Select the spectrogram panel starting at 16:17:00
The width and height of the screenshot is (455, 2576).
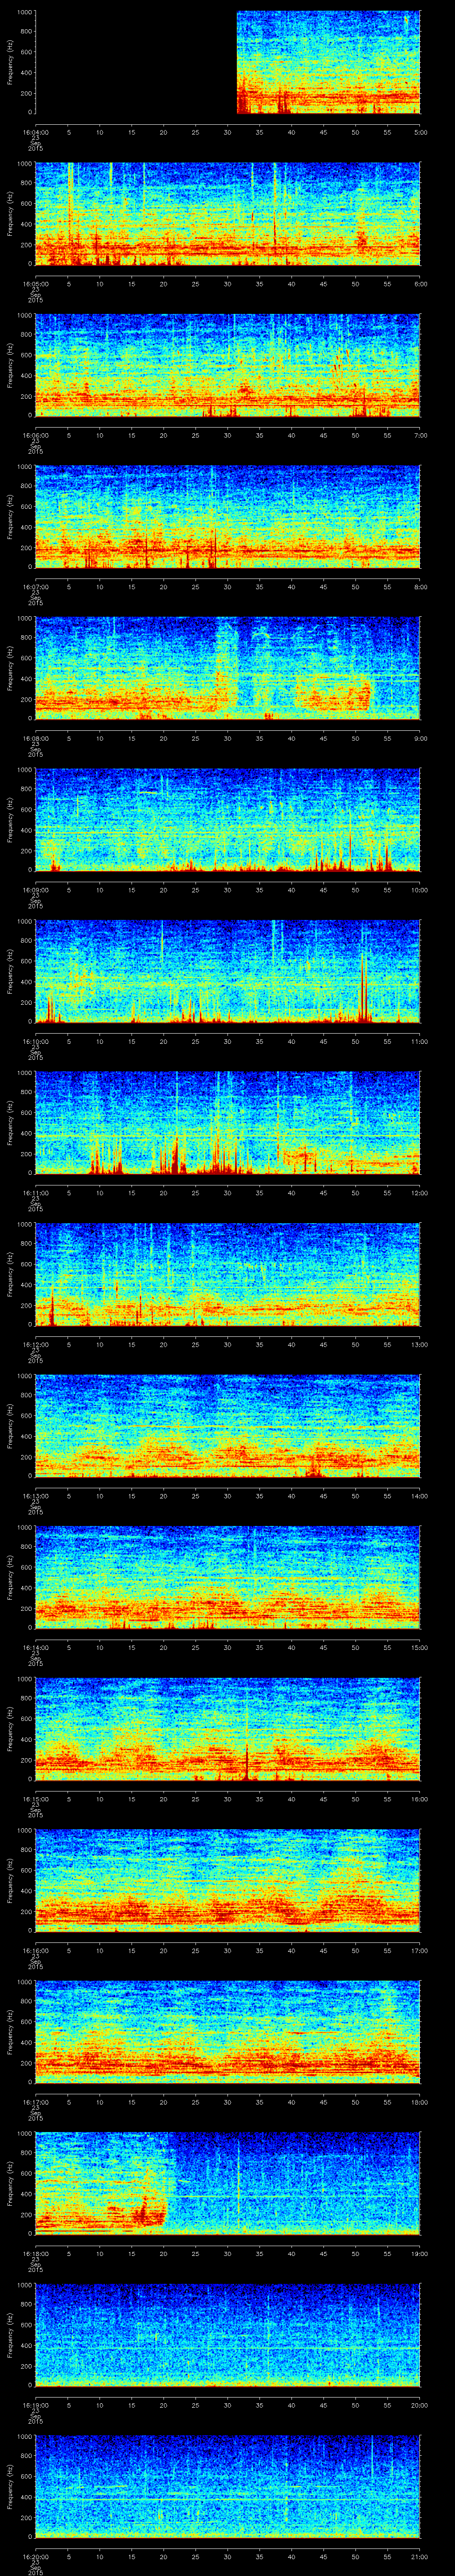click(x=228, y=2032)
